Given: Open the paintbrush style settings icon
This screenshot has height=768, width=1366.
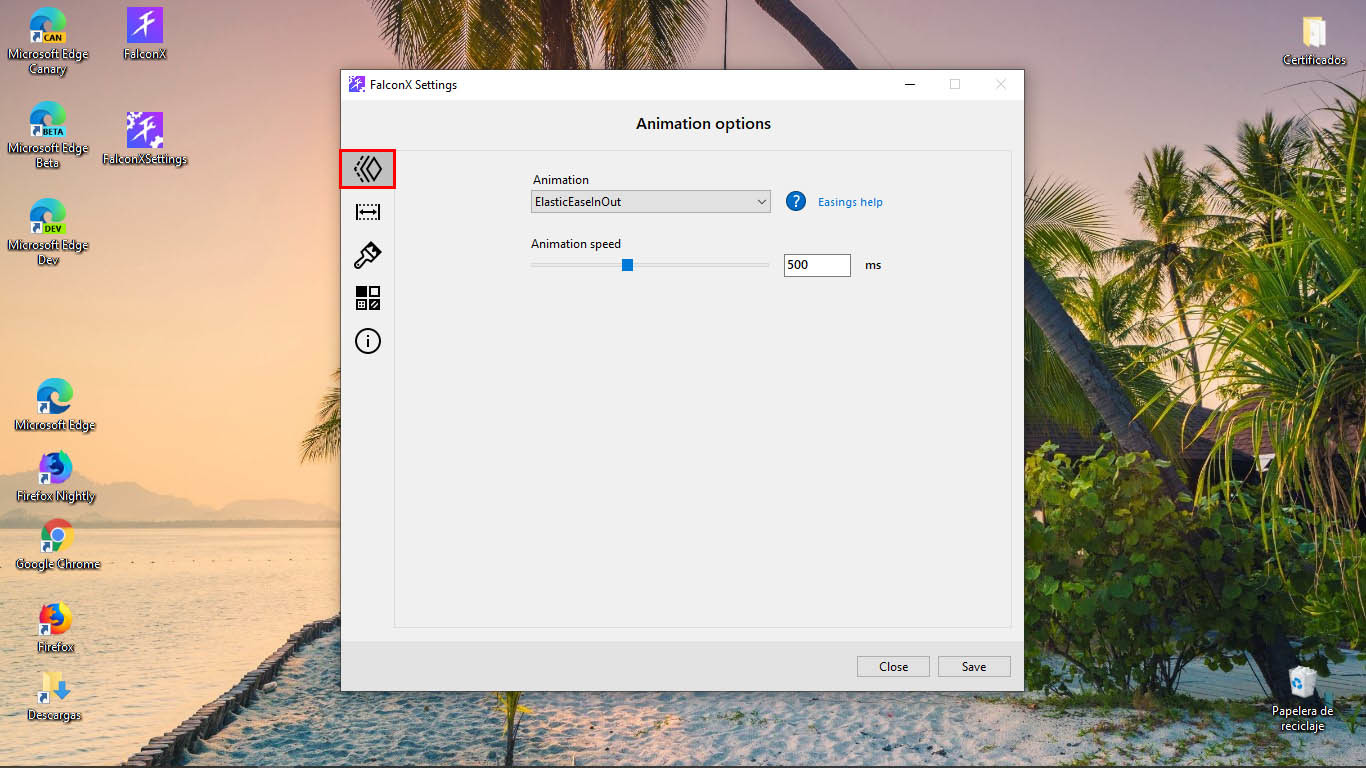Looking at the screenshot, I should click(x=368, y=255).
